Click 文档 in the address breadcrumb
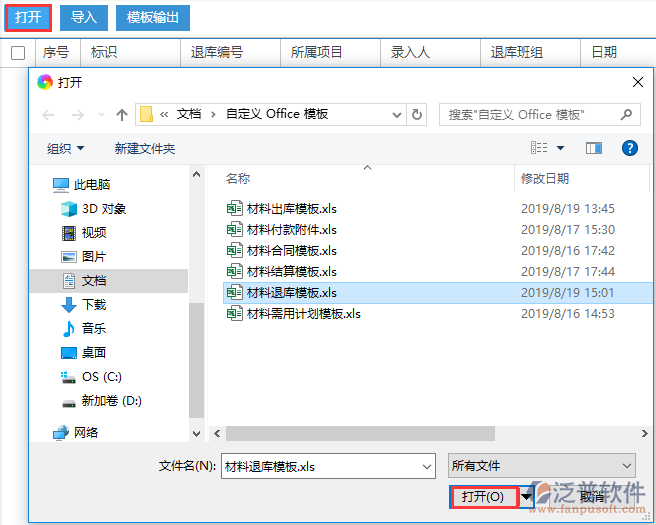656x525 pixels. click(189, 114)
